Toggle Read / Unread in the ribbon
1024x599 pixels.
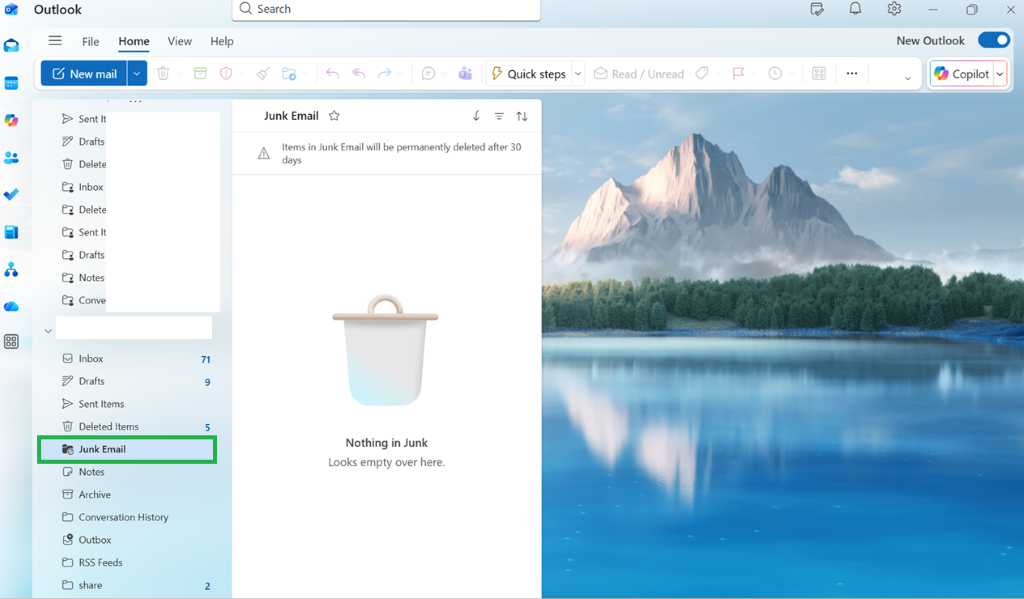[x=638, y=73]
